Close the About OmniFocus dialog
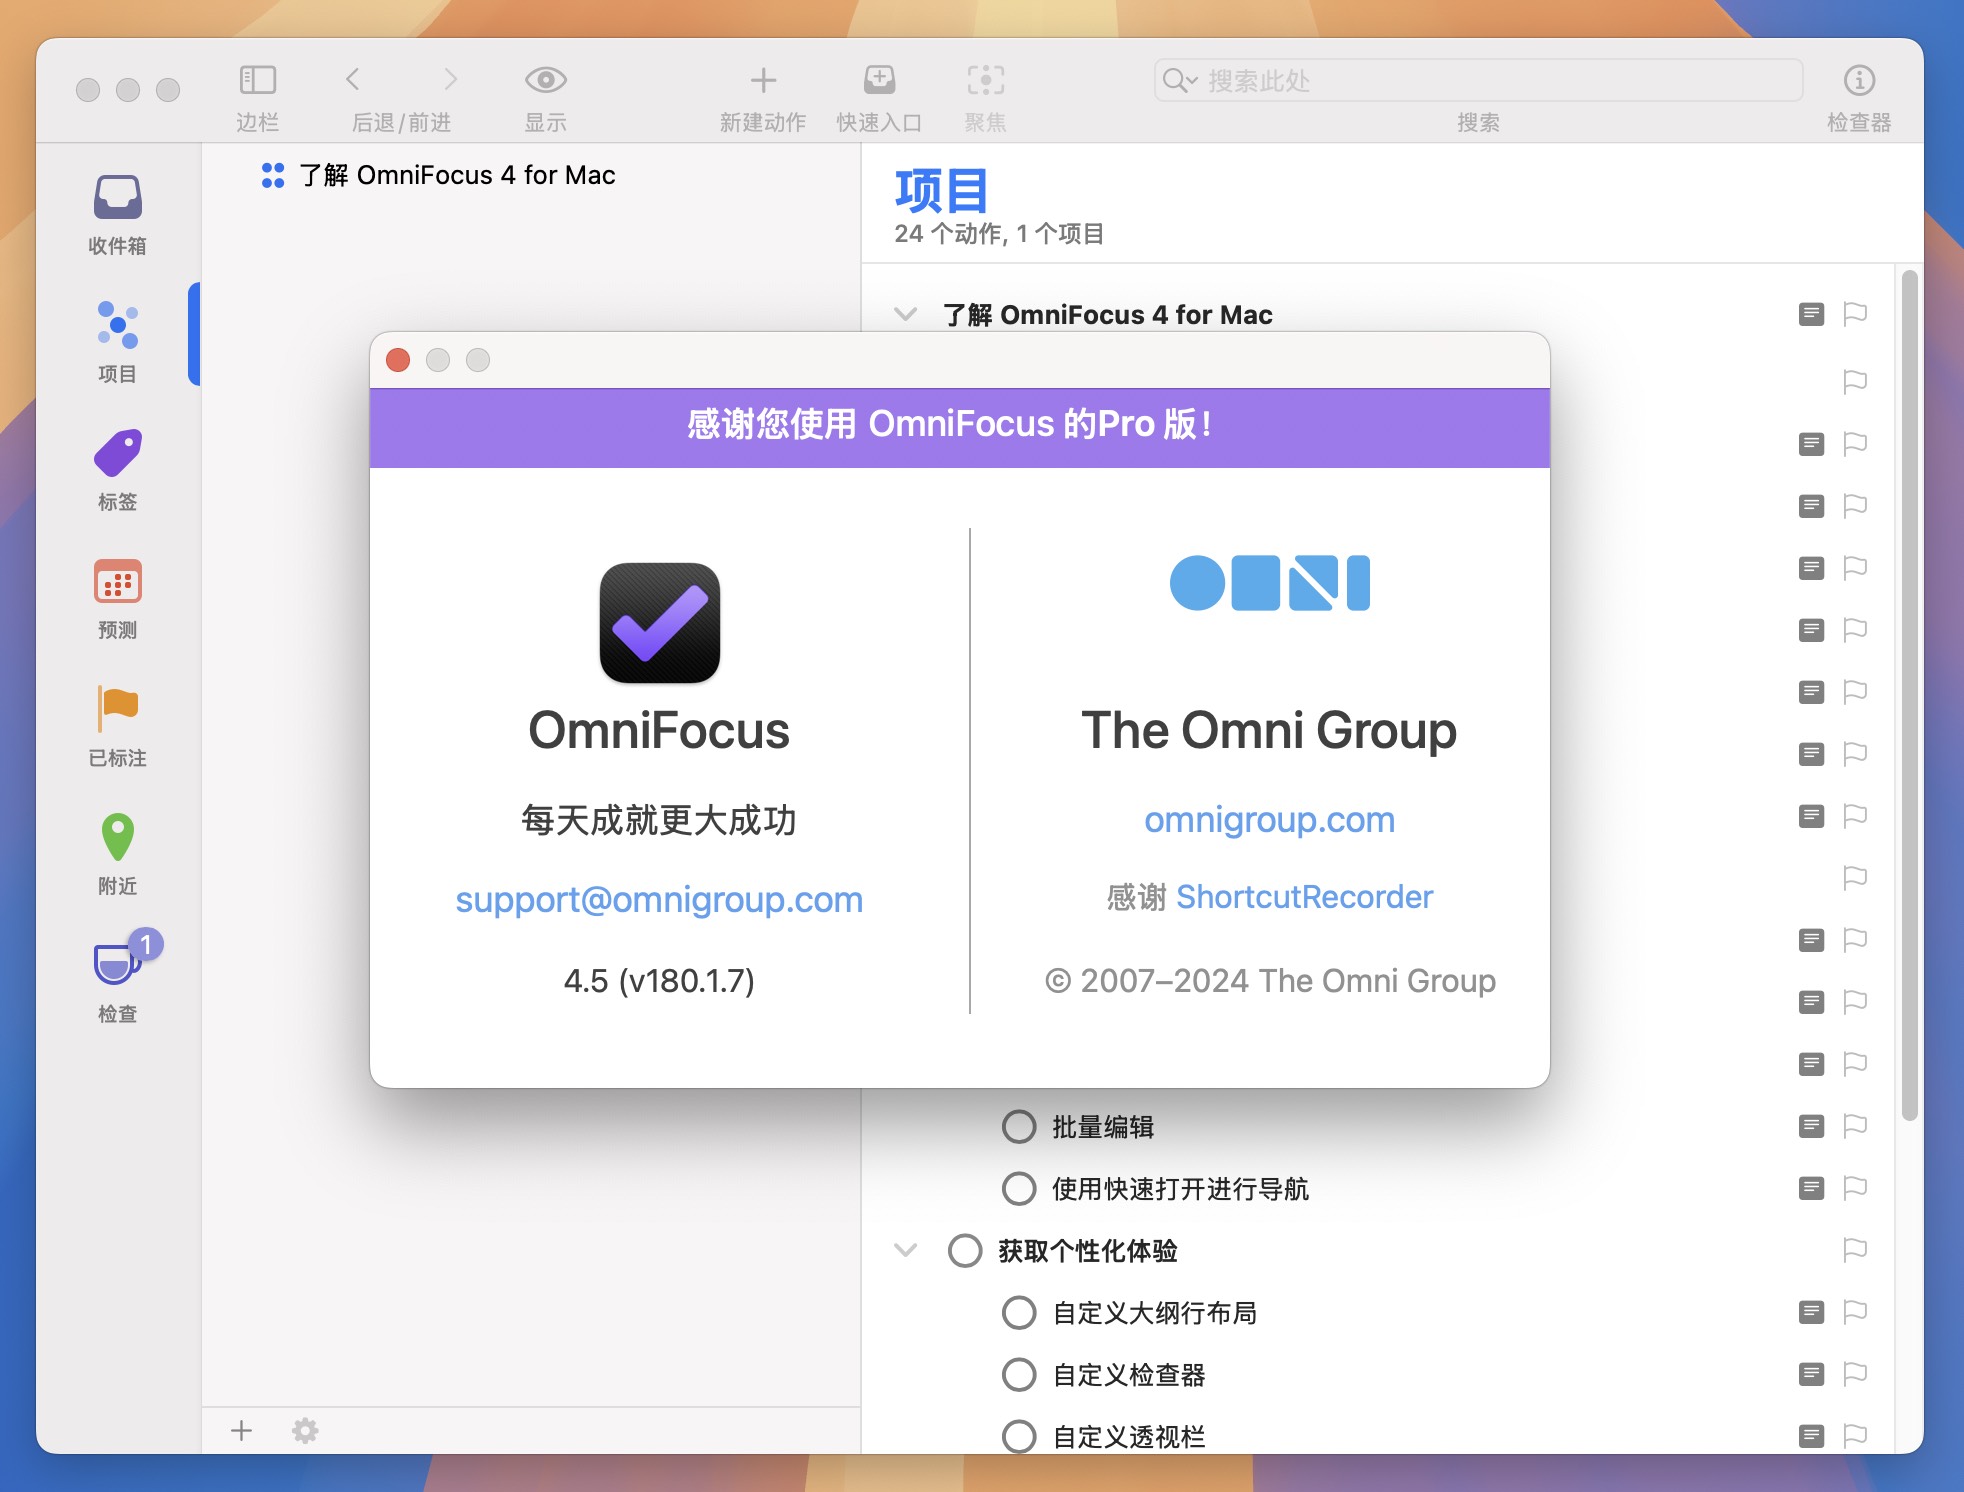Screen dimensions: 1964x1492 pos(398,360)
